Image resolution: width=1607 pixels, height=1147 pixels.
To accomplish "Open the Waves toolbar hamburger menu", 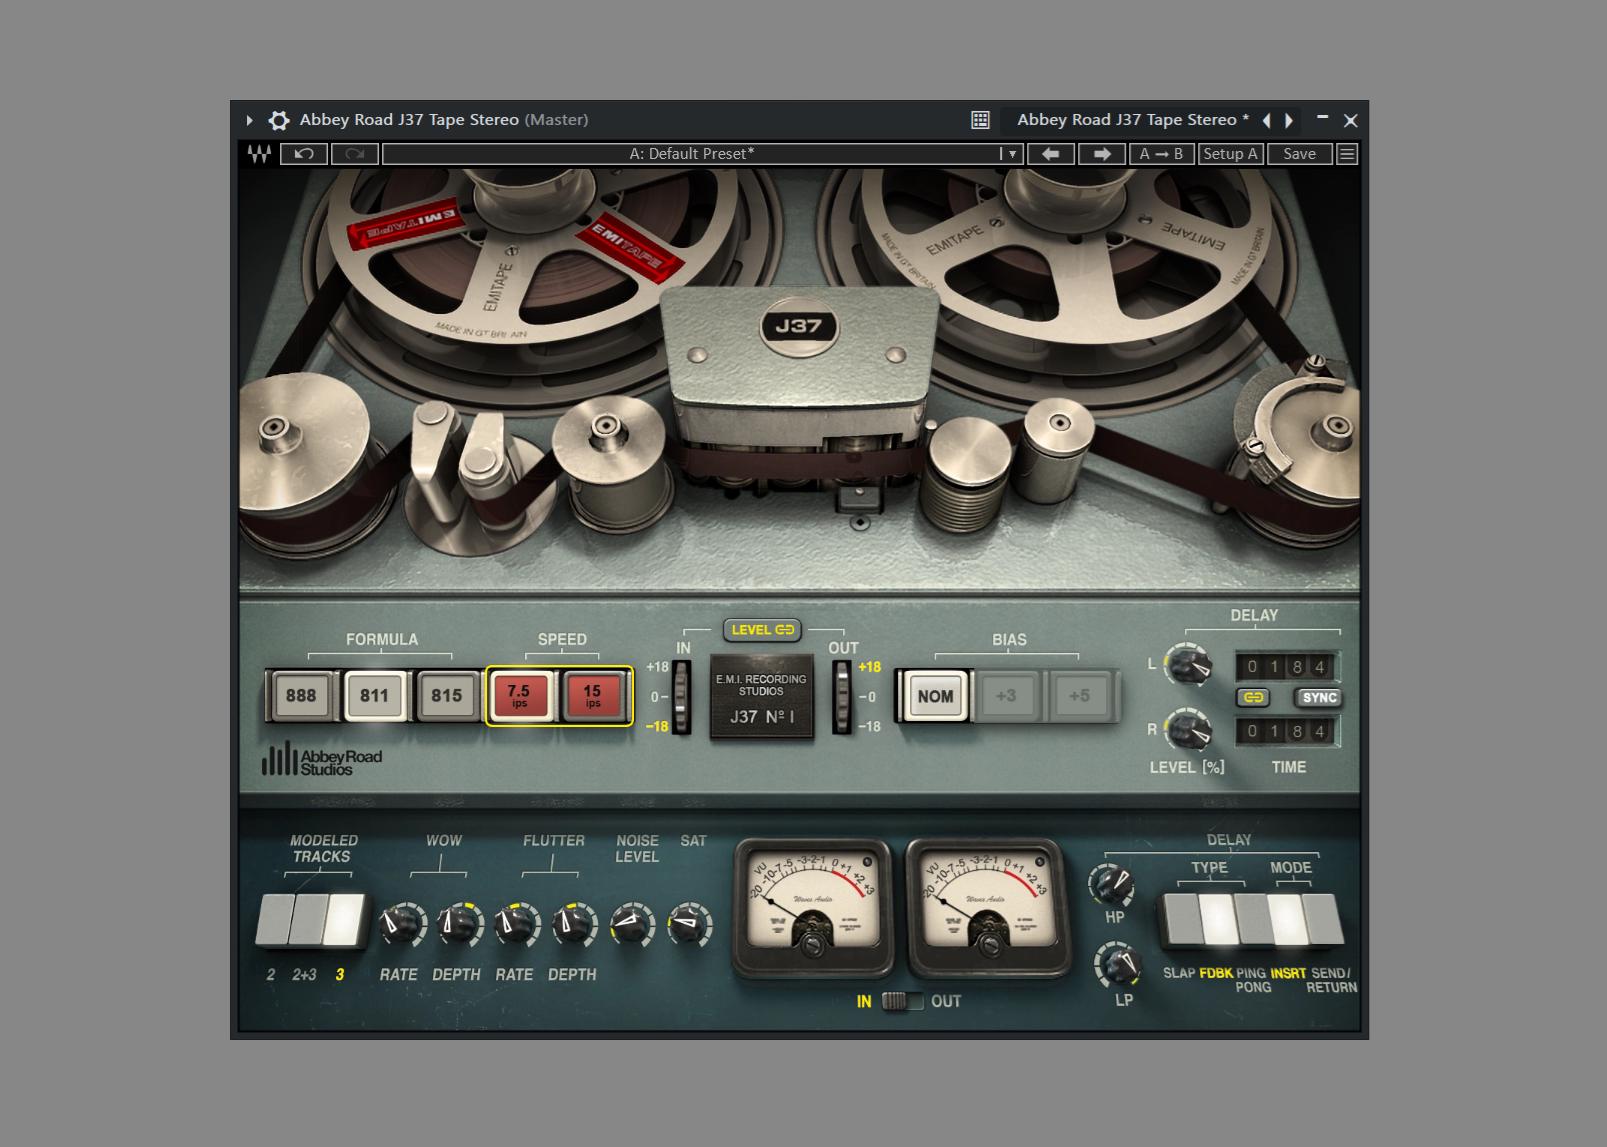I will click(1347, 154).
